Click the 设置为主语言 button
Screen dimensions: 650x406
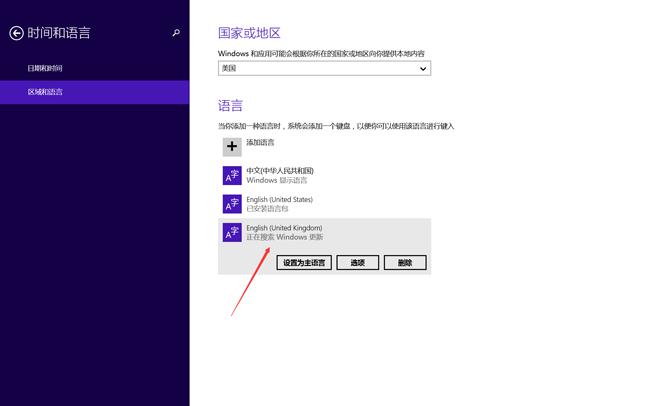coord(304,263)
